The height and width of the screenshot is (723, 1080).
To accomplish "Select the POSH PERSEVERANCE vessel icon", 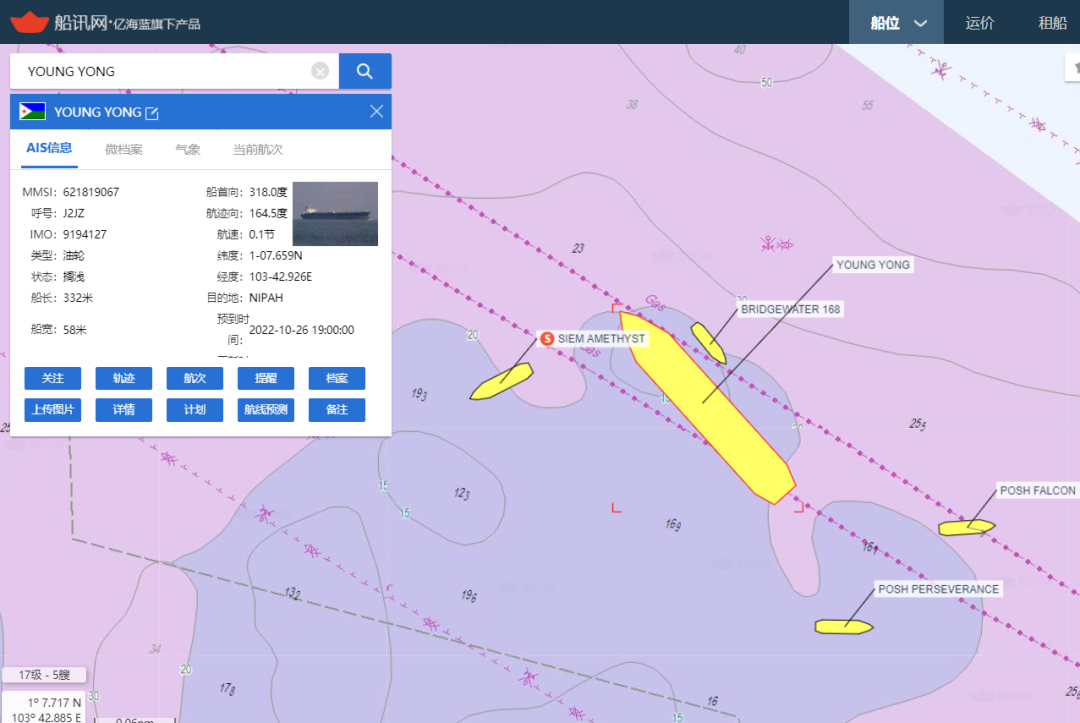I will click(843, 627).
